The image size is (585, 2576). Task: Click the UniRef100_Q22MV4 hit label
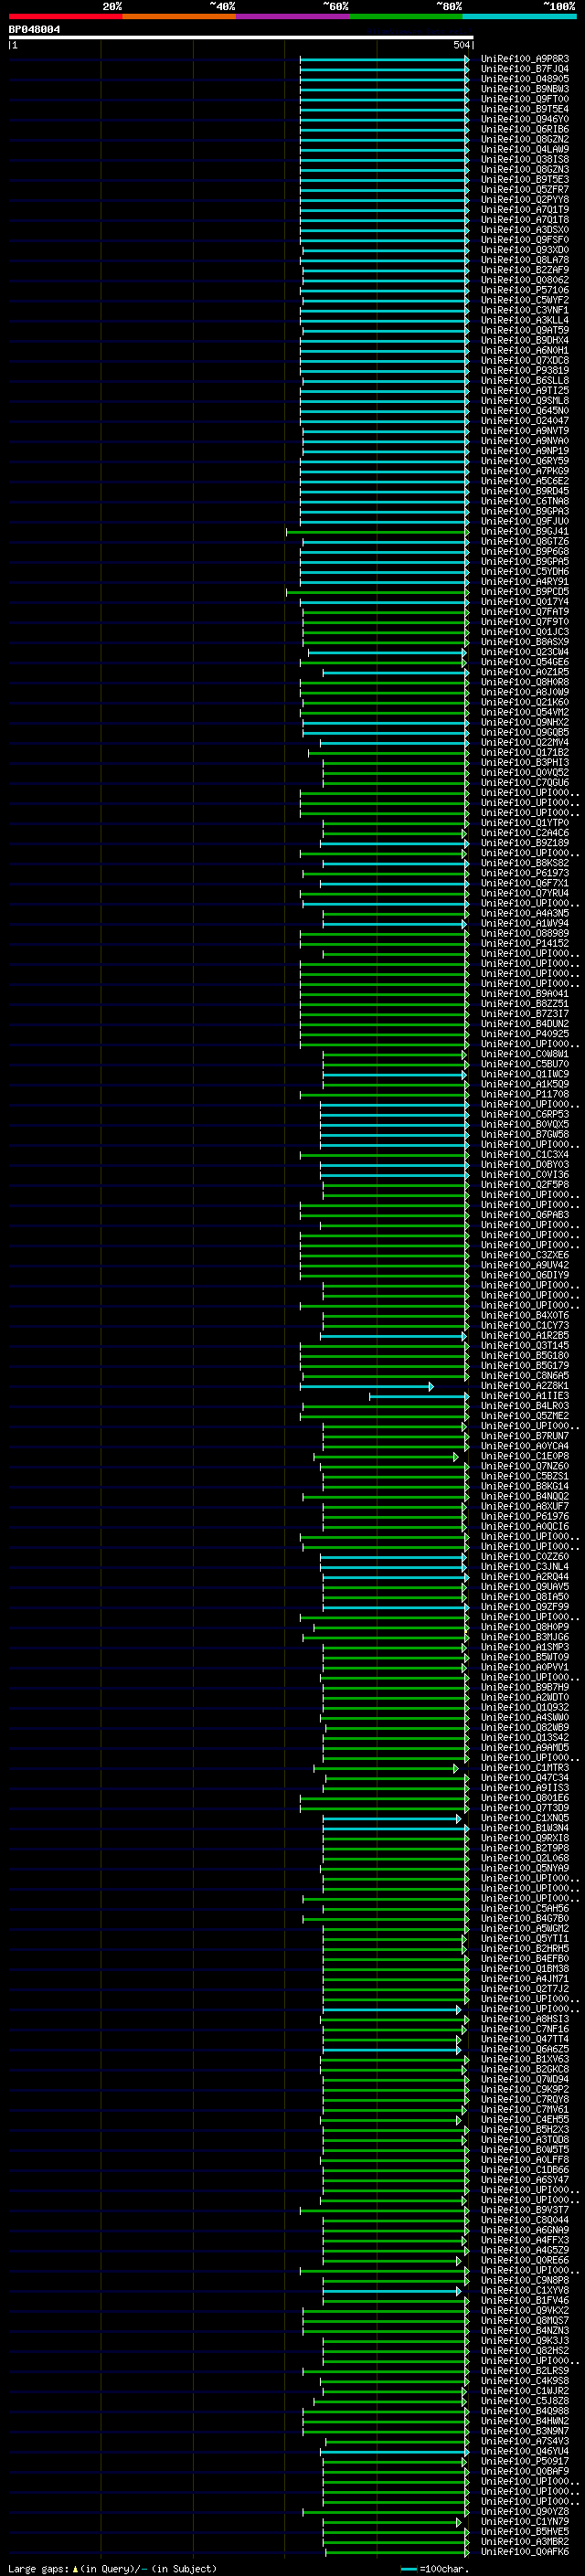(x=524, y=742)
